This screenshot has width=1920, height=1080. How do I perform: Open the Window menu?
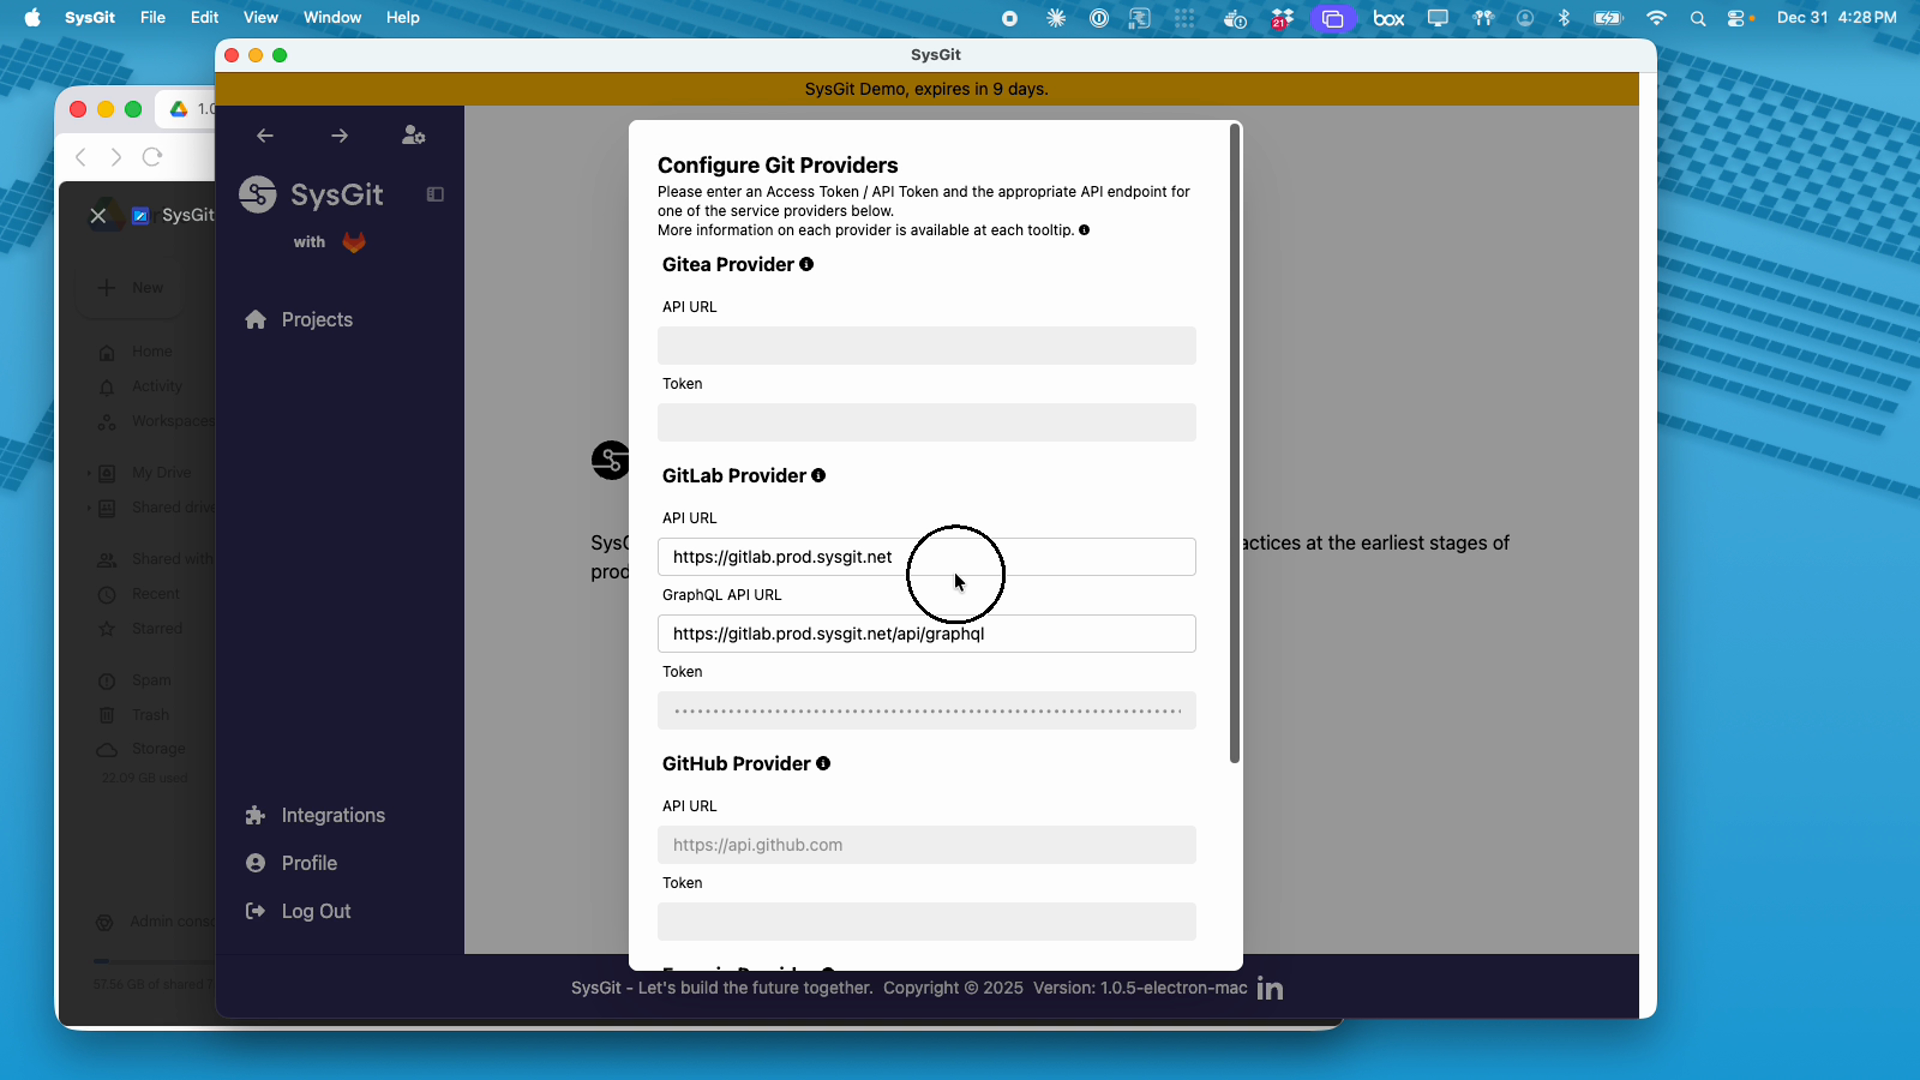coord(331,17)
